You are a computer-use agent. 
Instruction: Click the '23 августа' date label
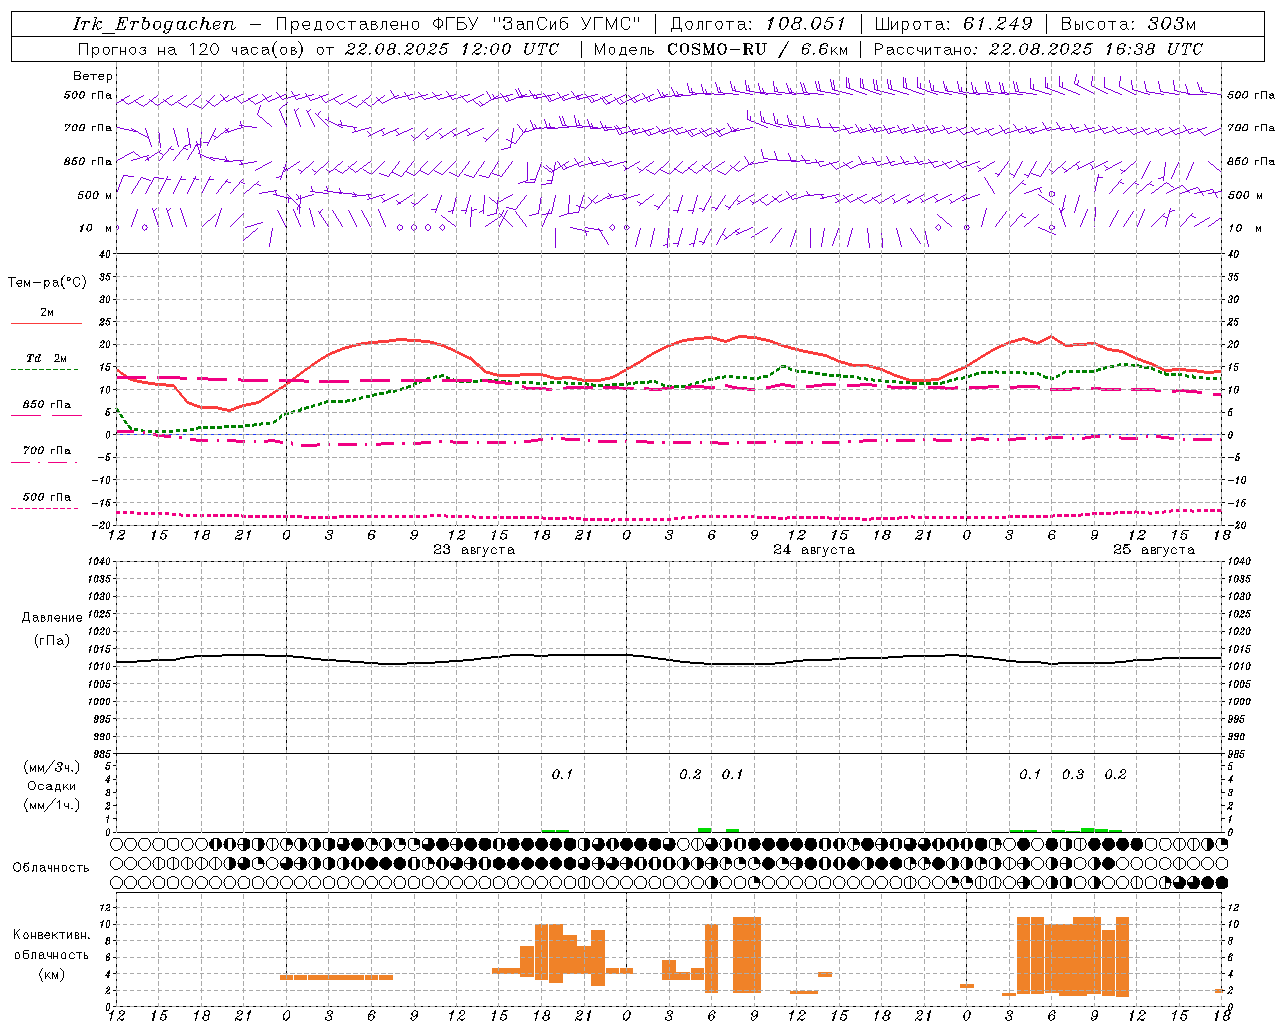pos(474,550)
